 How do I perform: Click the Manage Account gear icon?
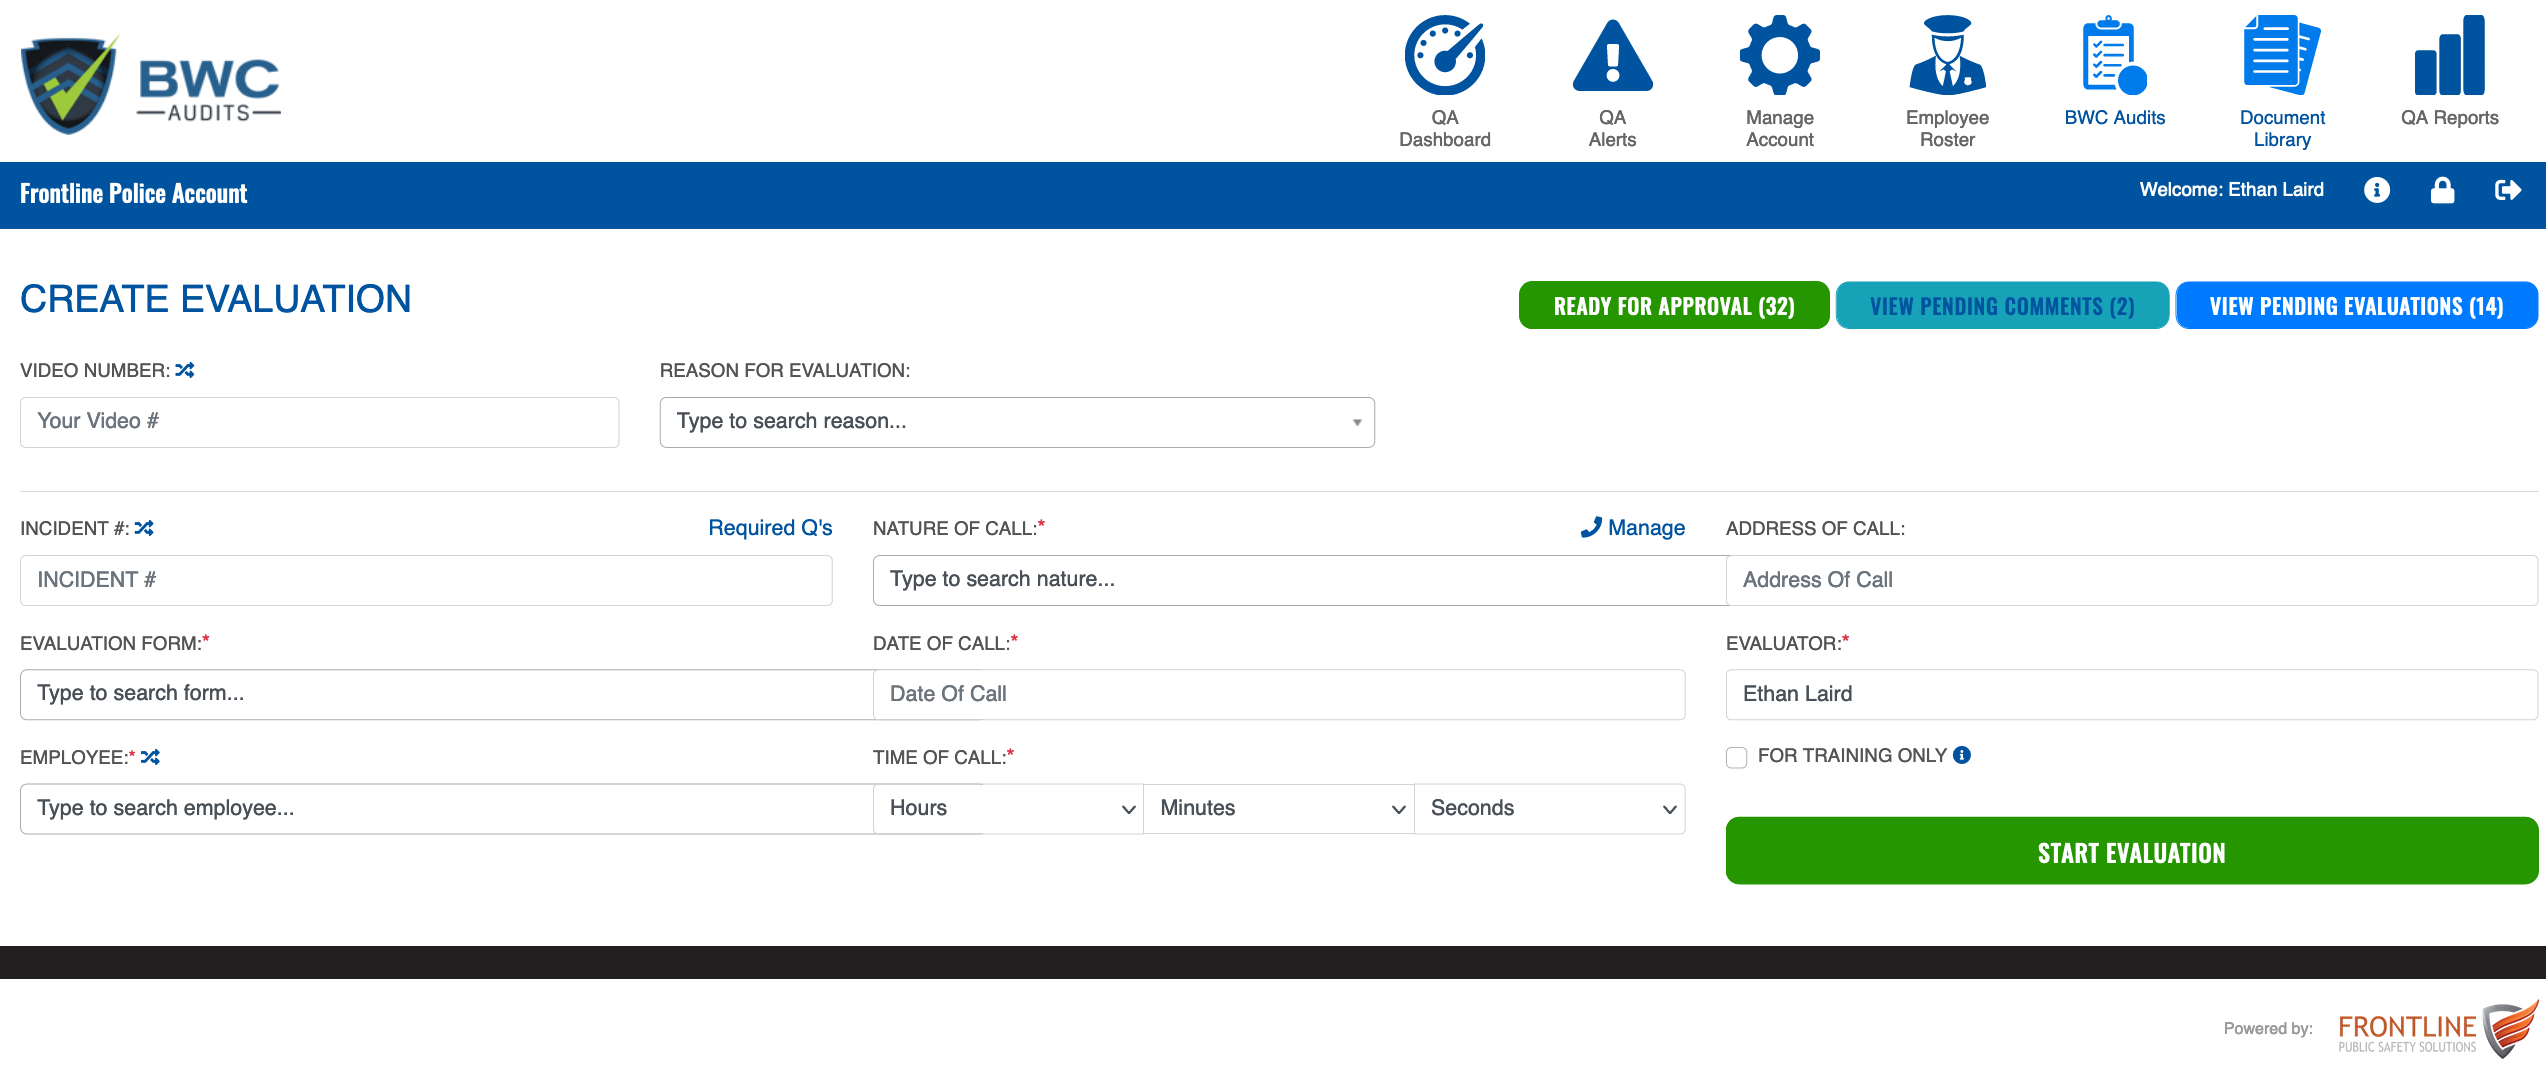[1779, 56]
